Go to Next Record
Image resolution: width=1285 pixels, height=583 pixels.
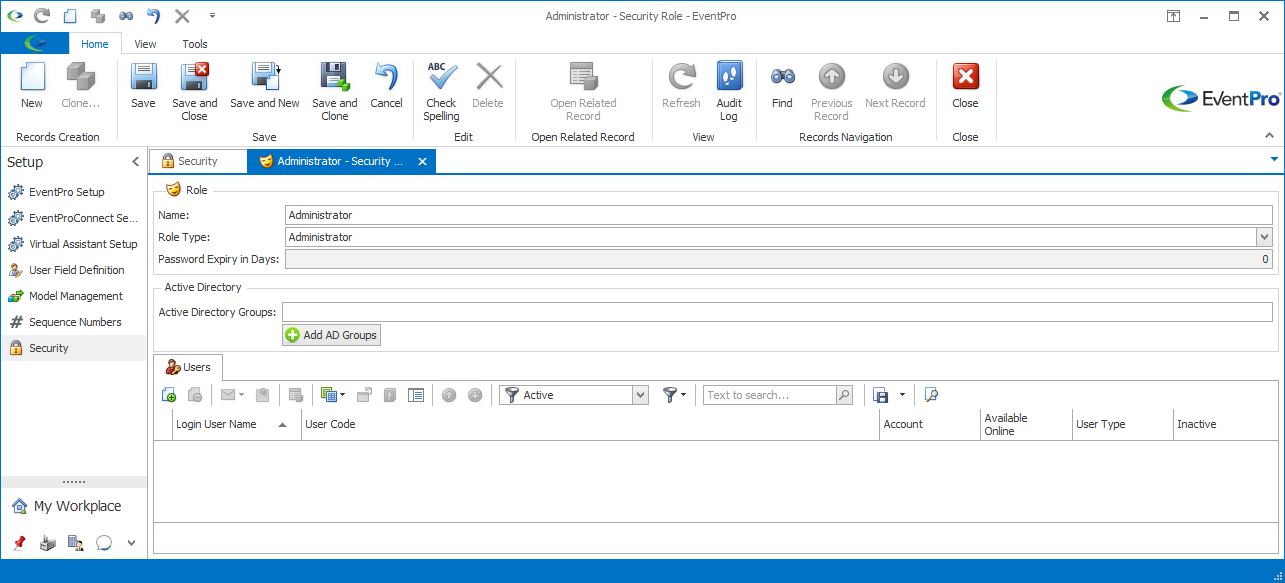(x=895, y=86)
